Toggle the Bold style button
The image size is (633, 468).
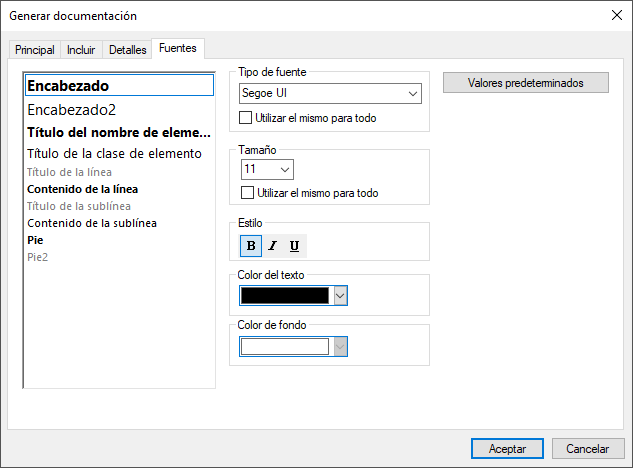point(250,246)
